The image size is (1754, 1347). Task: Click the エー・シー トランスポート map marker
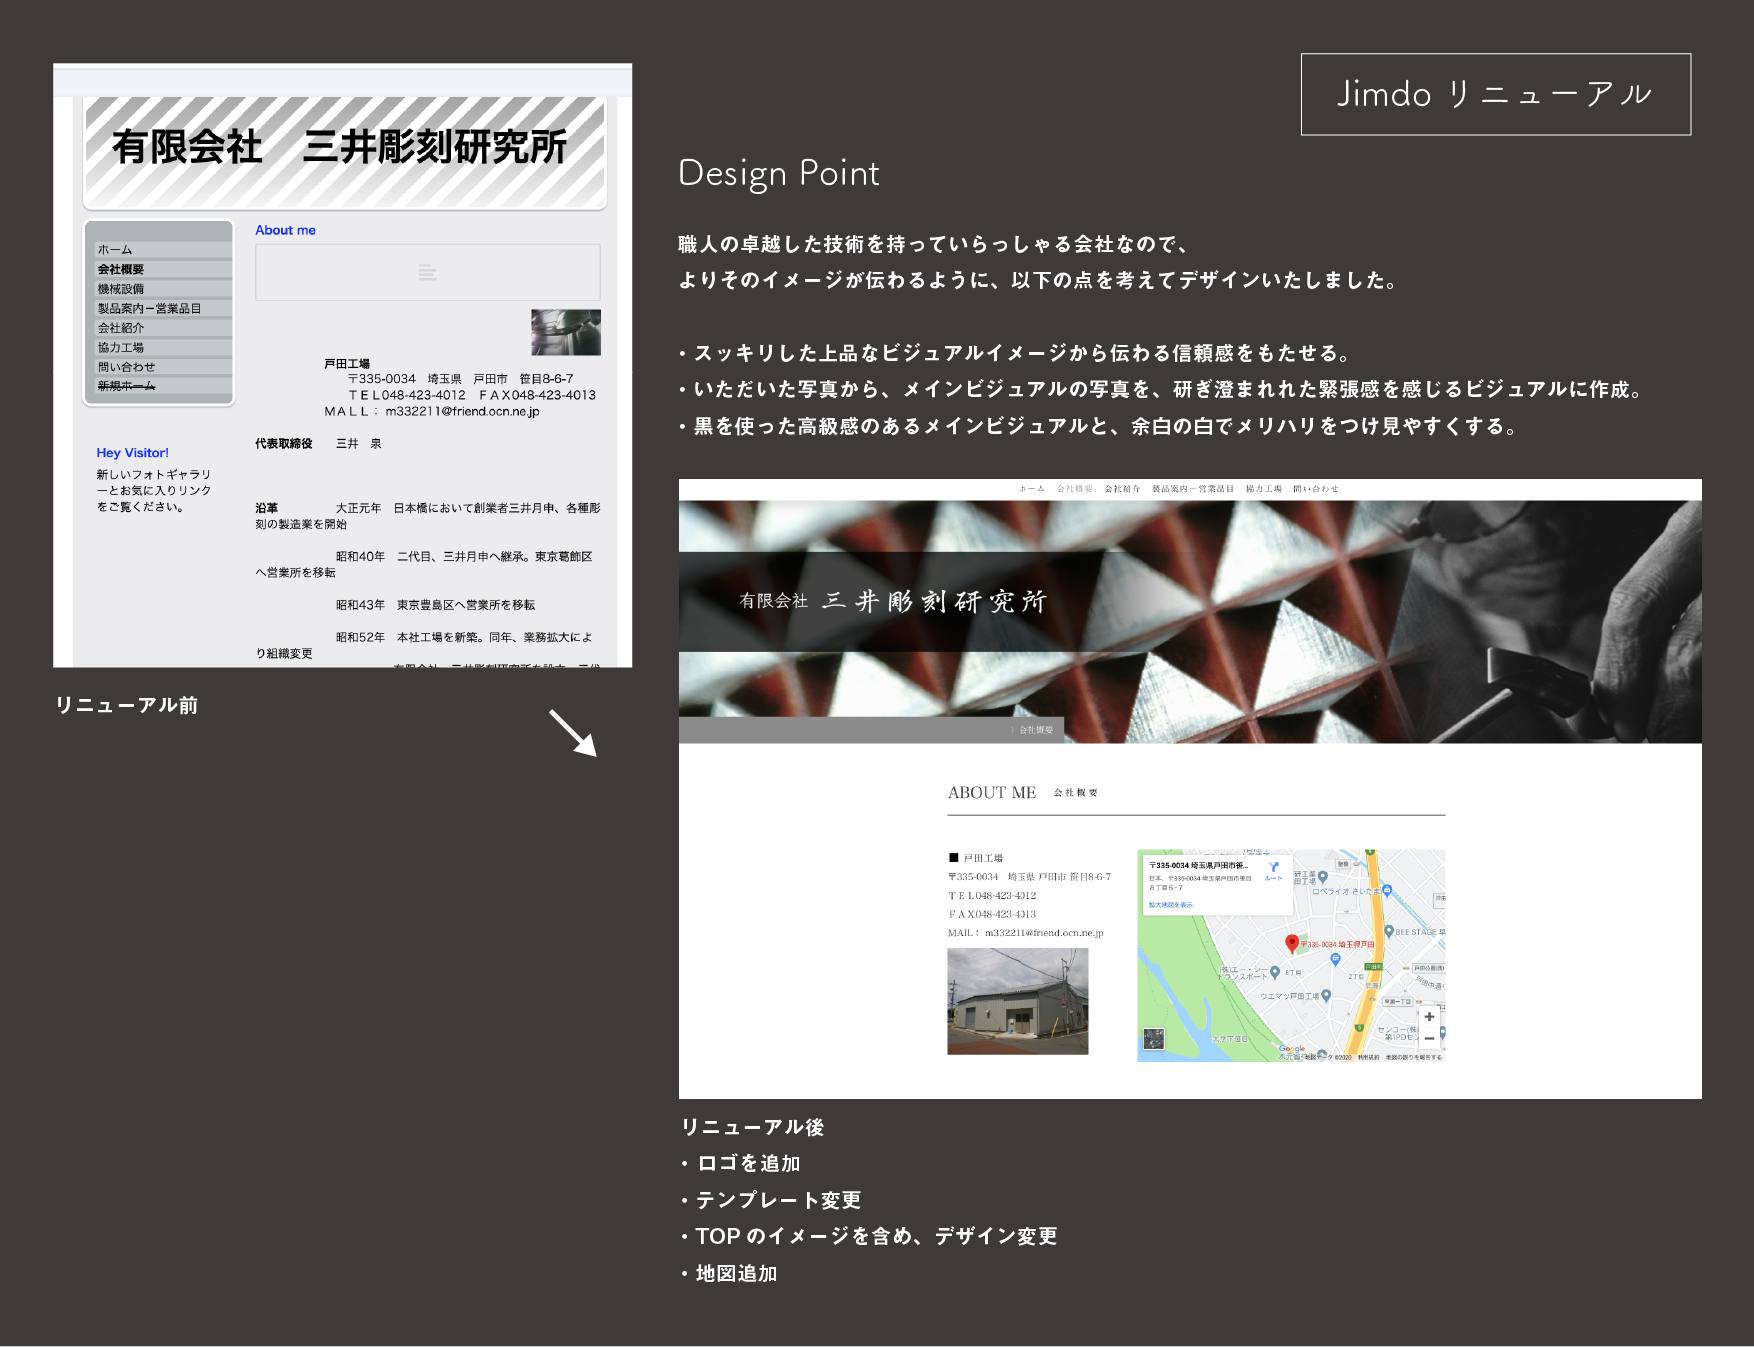coord(1275,971)
